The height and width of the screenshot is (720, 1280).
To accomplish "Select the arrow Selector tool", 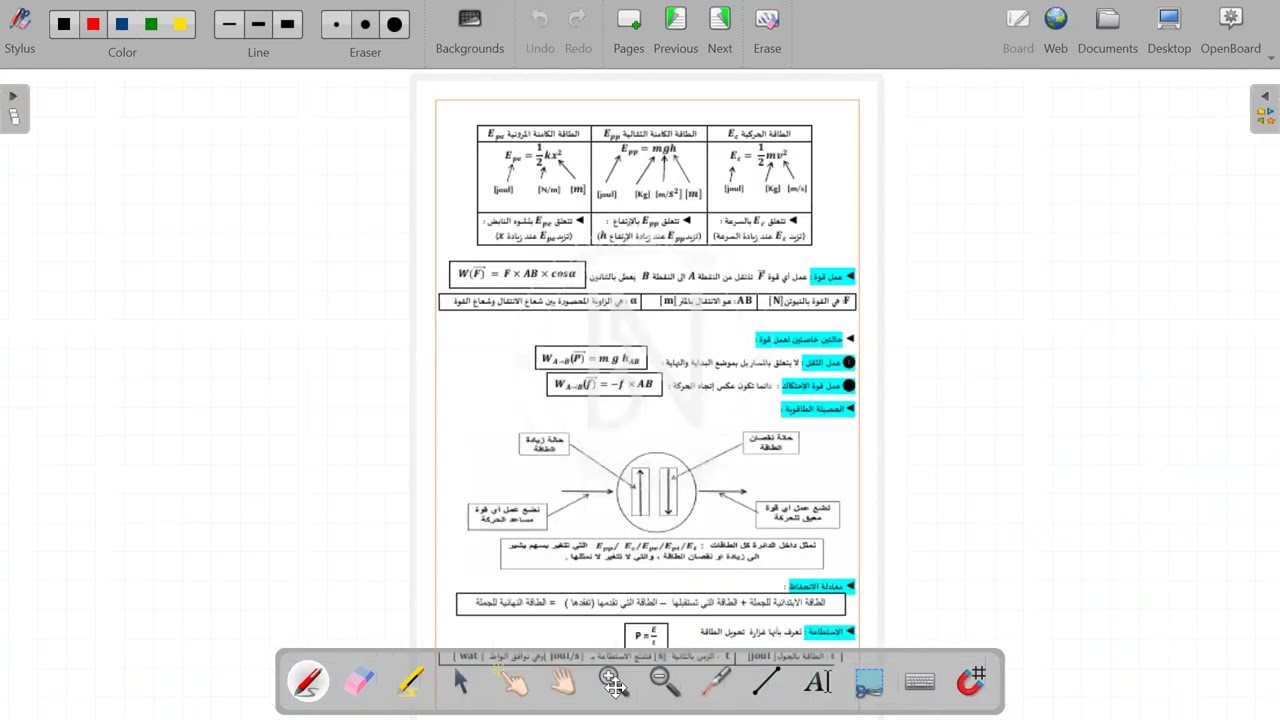I will (461, 682).
